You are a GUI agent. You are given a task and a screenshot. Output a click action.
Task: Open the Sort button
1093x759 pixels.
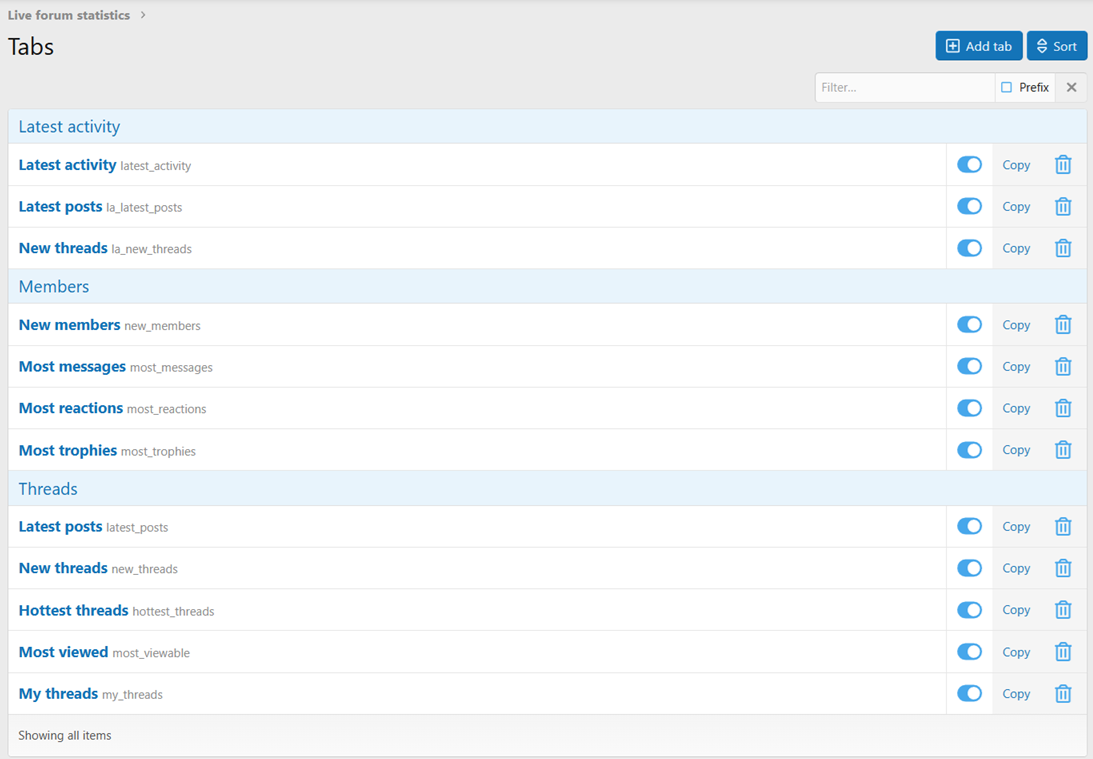(x=1056, y=46)
